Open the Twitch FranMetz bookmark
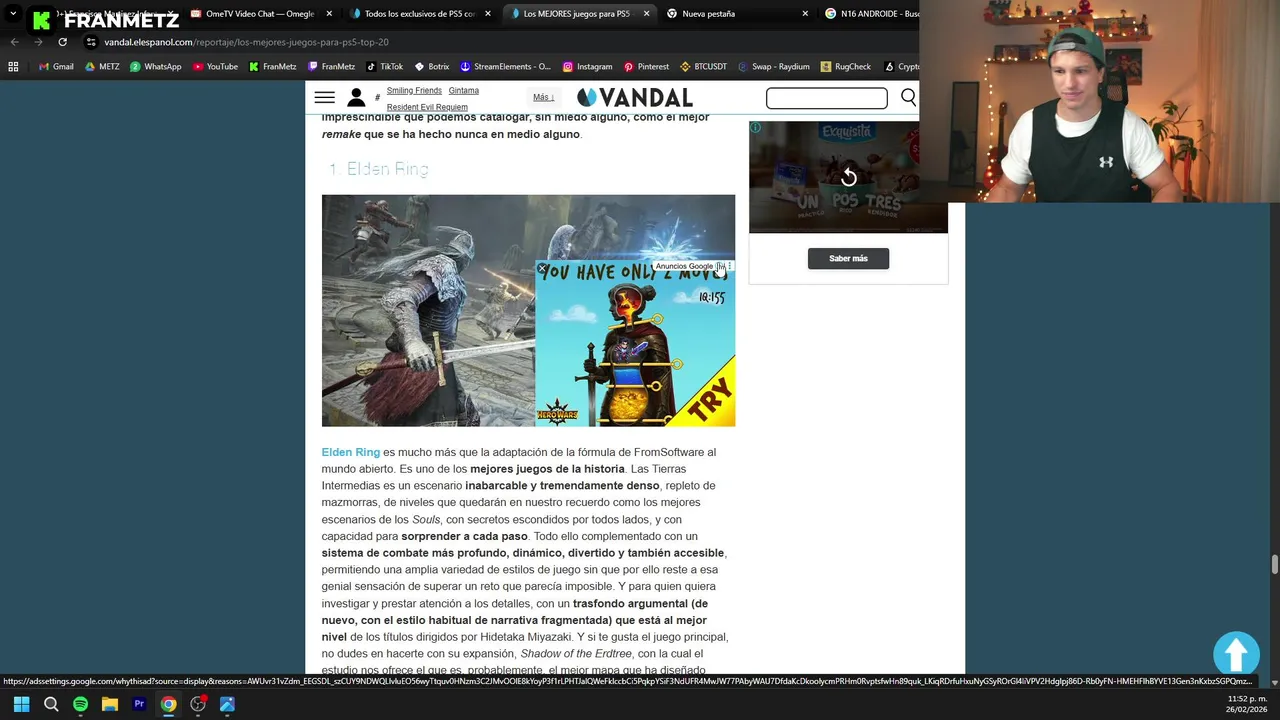 [331, 67]
